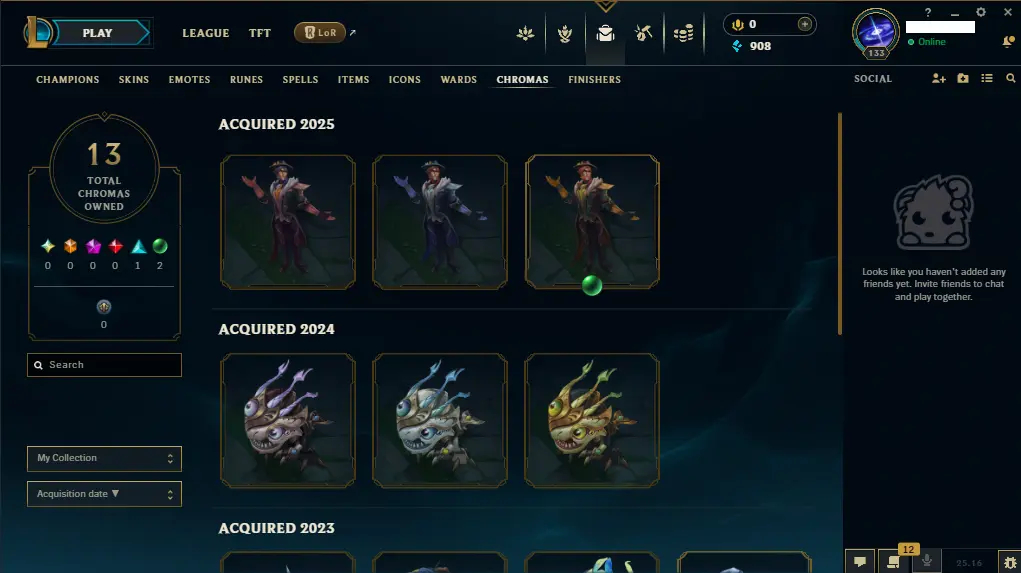Viewport: 1021px width, 573px height.
Task: Open the Collection backpack icon
Action: [x=606, y=33]
